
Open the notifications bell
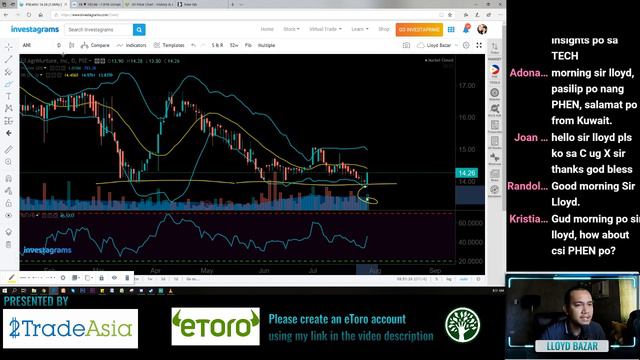click(x=466, y=29)
